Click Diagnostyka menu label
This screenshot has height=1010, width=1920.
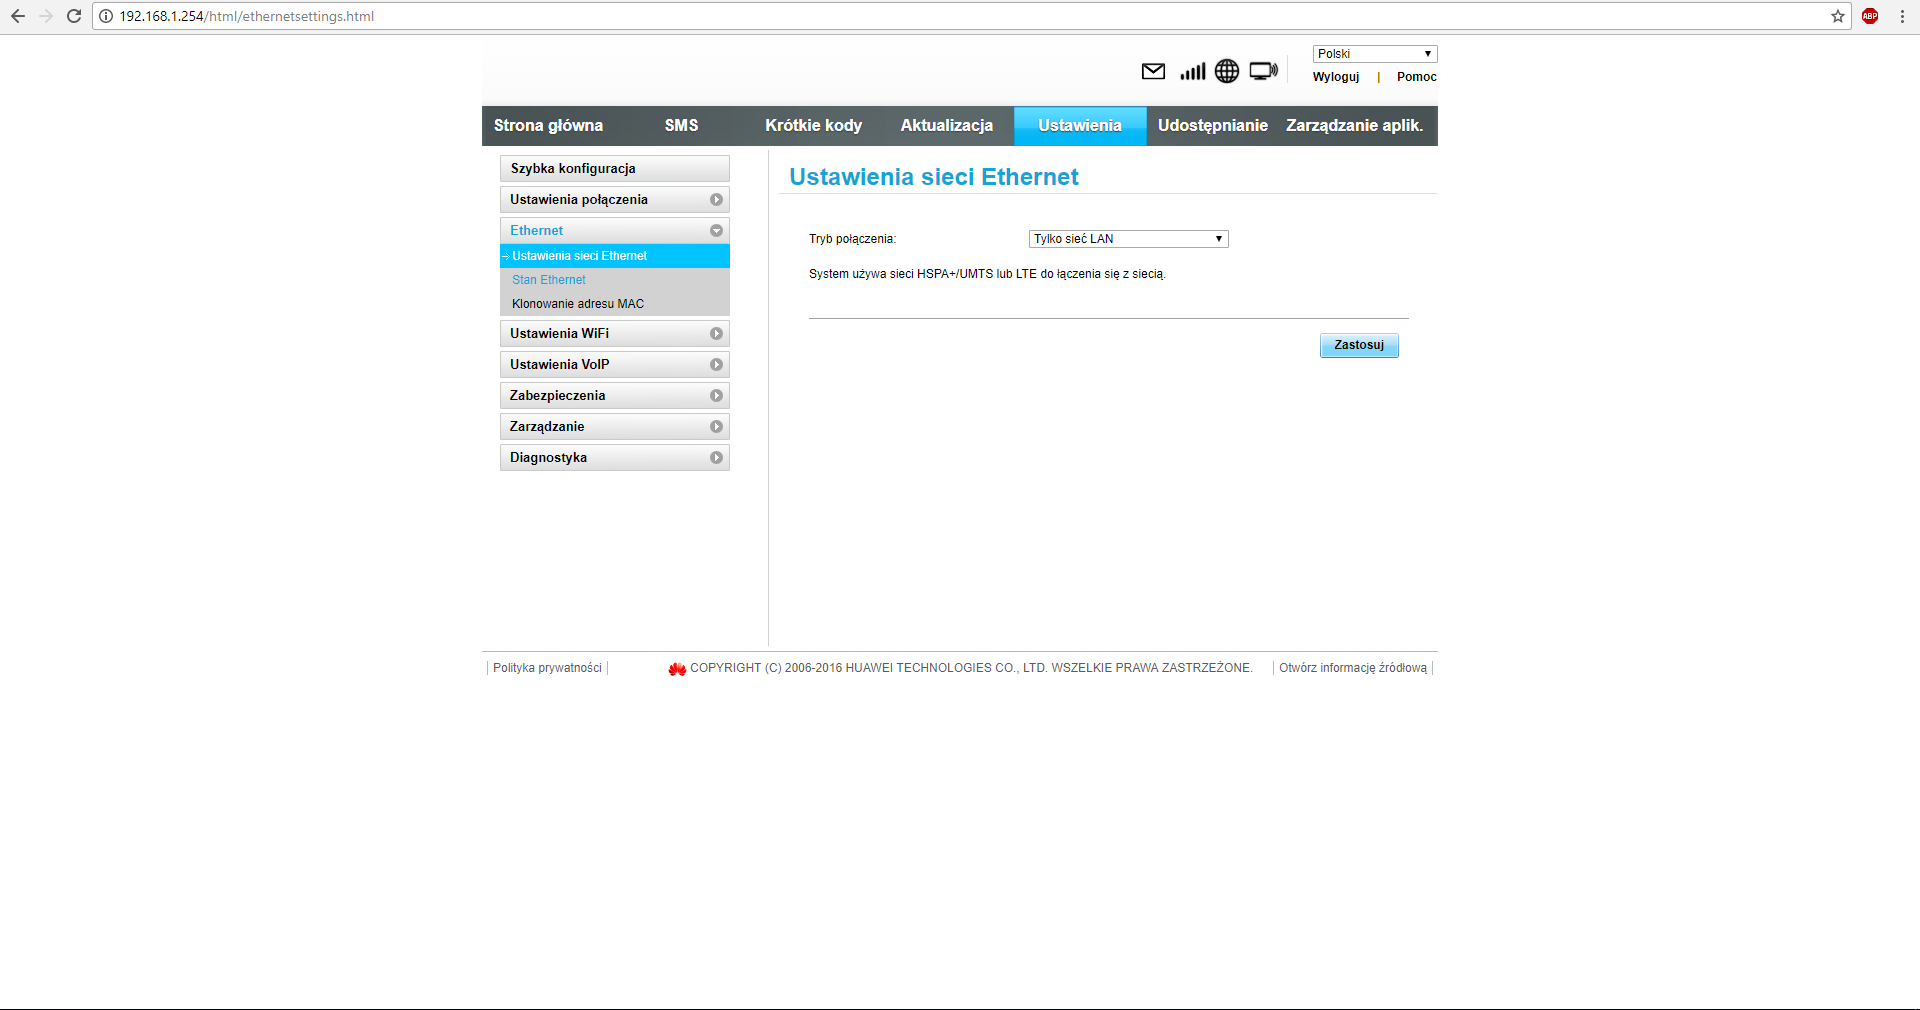click(x=549, y=458)
